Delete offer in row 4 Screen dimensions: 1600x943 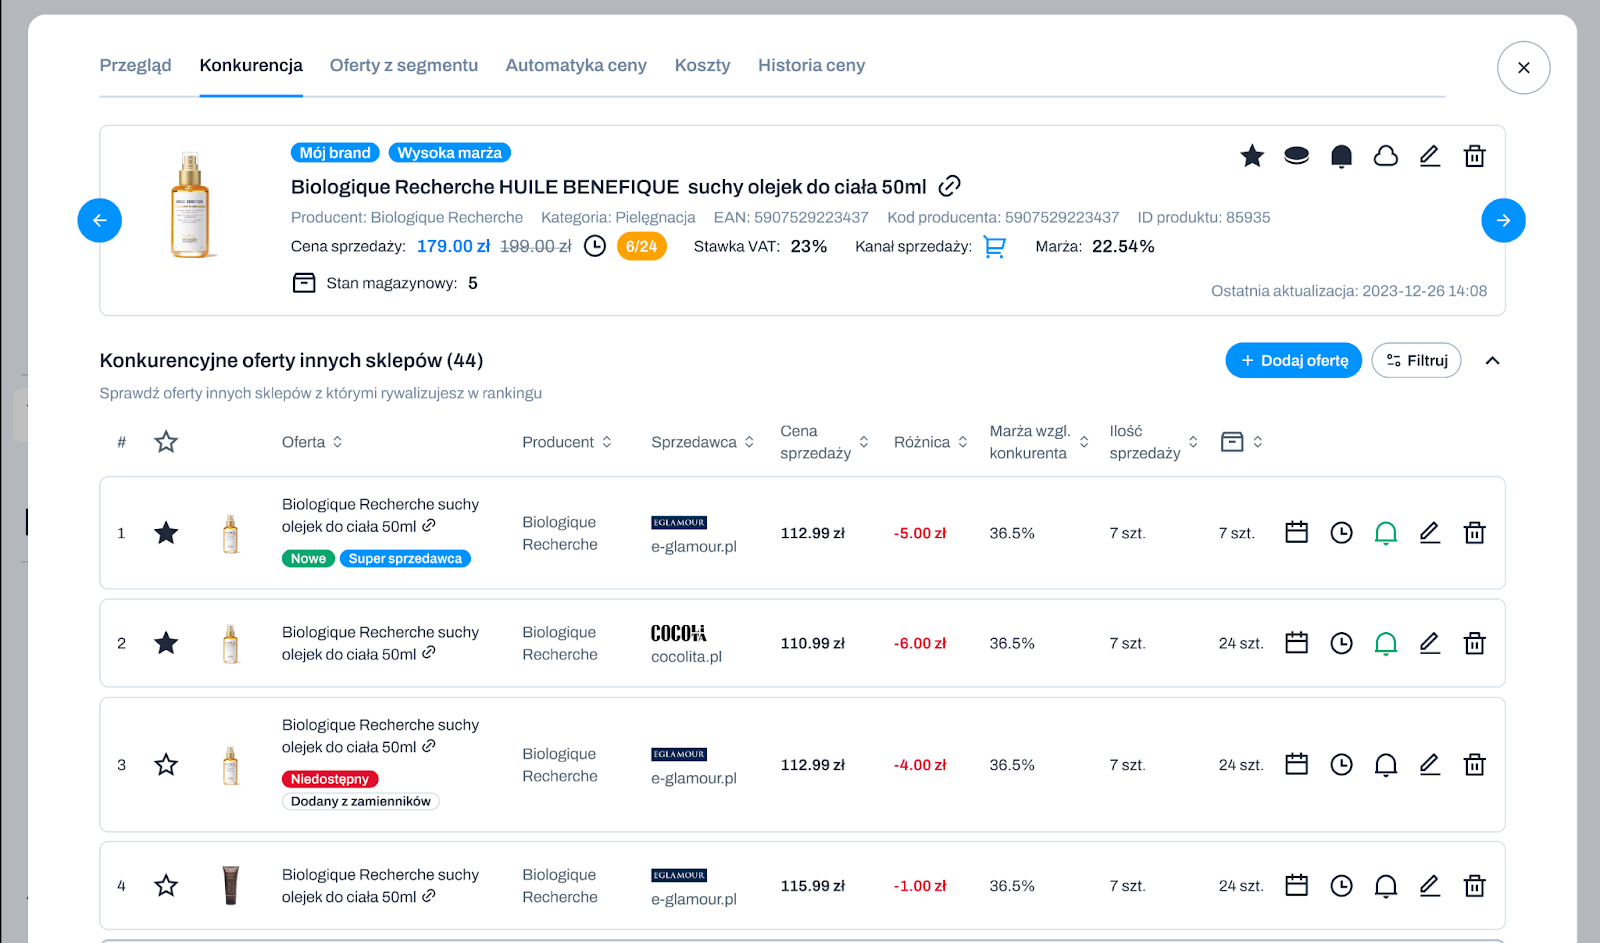(x=1474, y=886)
